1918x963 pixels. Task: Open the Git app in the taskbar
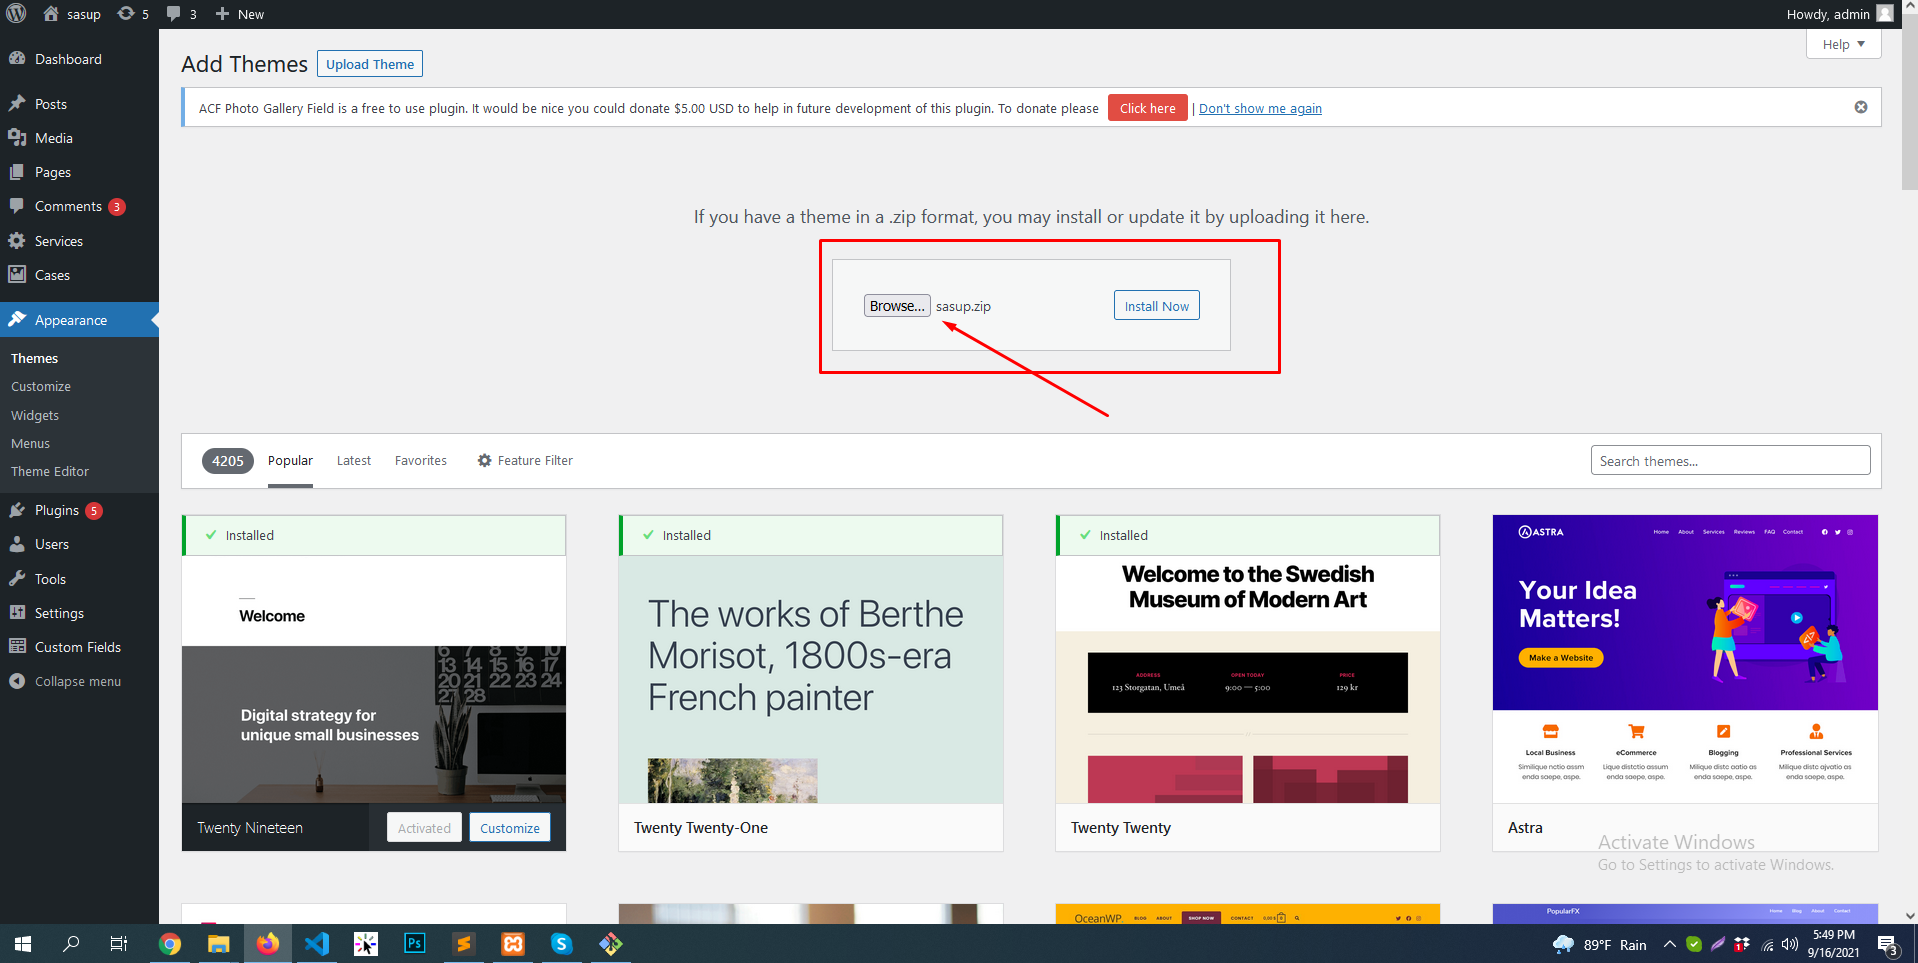point(611,944)
